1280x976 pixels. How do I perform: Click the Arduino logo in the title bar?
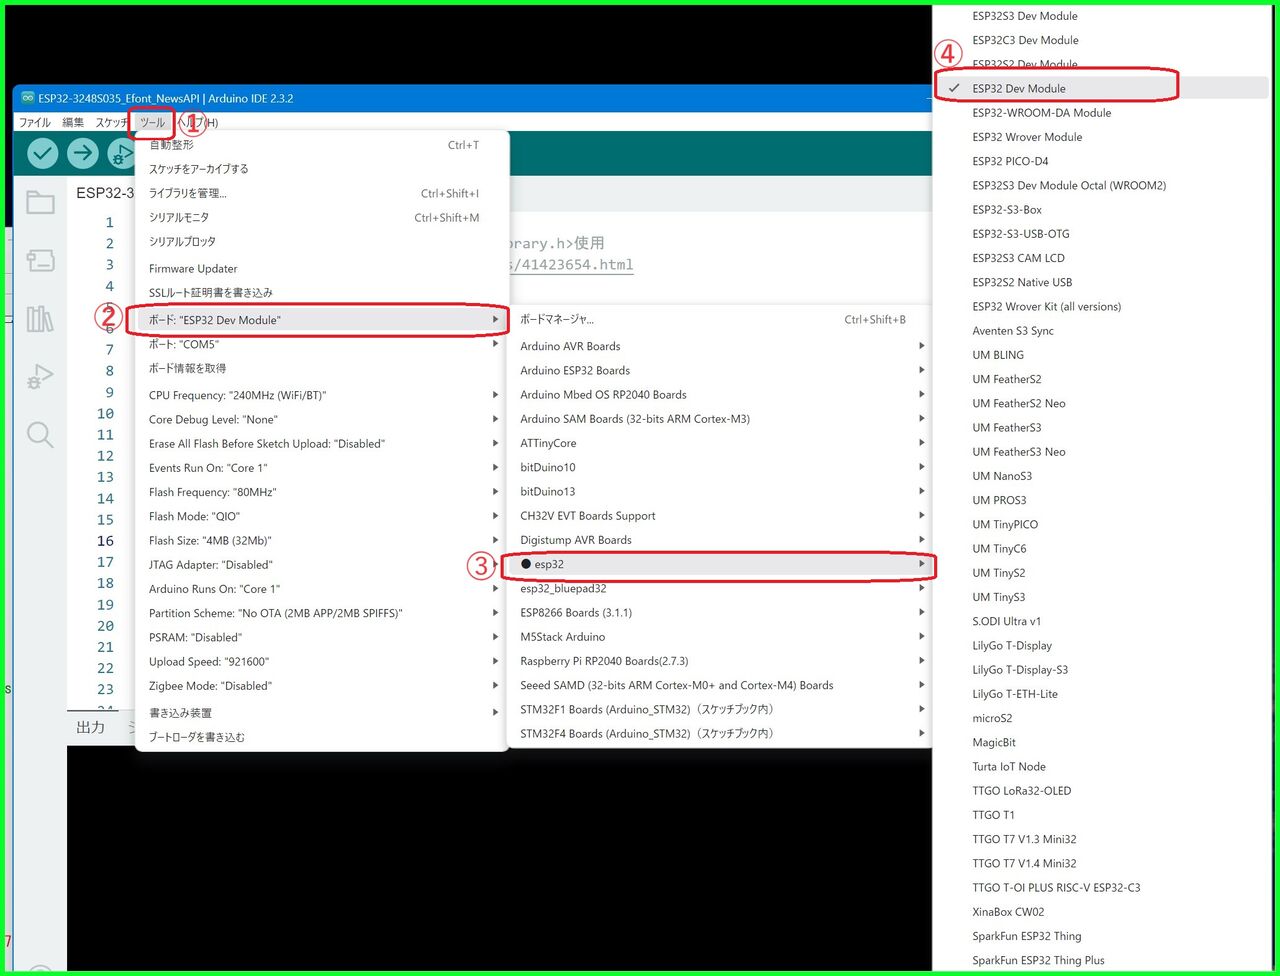point(27,98)
